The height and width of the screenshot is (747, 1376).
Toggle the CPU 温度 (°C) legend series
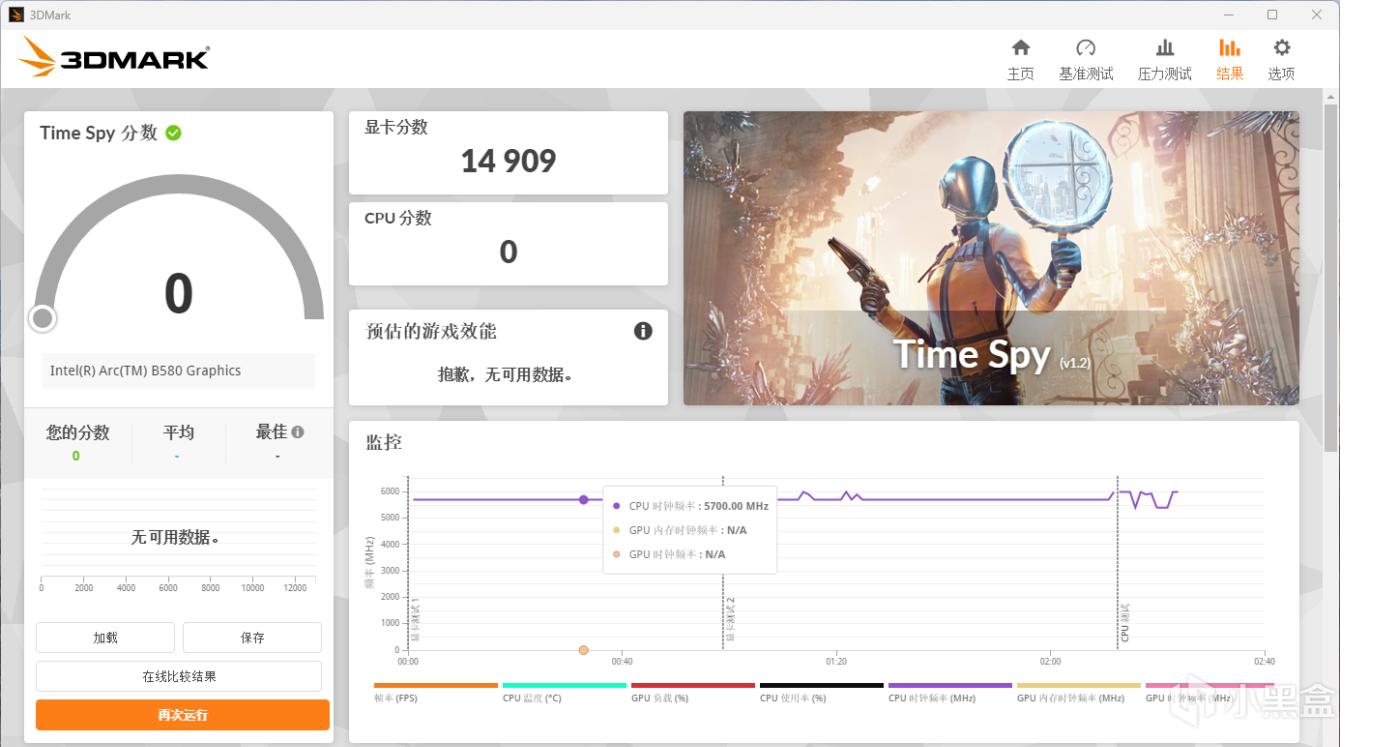tap(564, 692)
